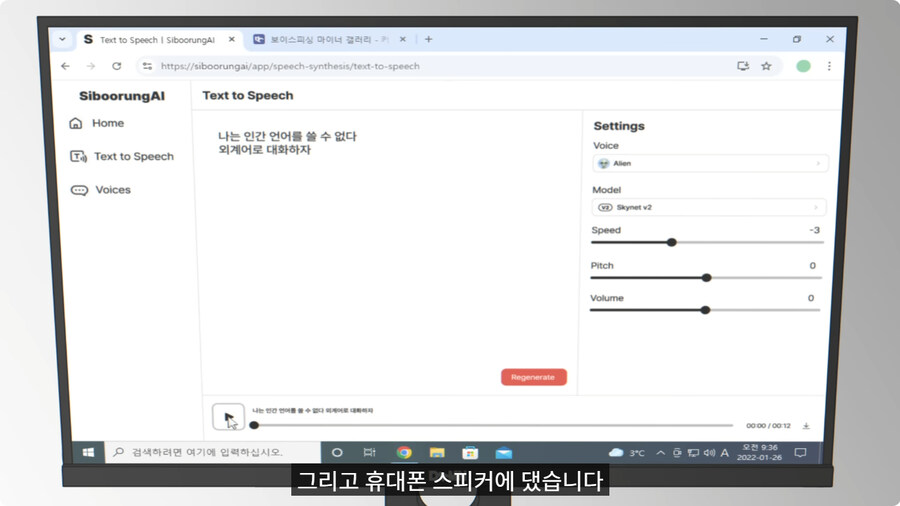
Task: Open the Model dropdown showing Skynet v2
Action: coord(709,207)
